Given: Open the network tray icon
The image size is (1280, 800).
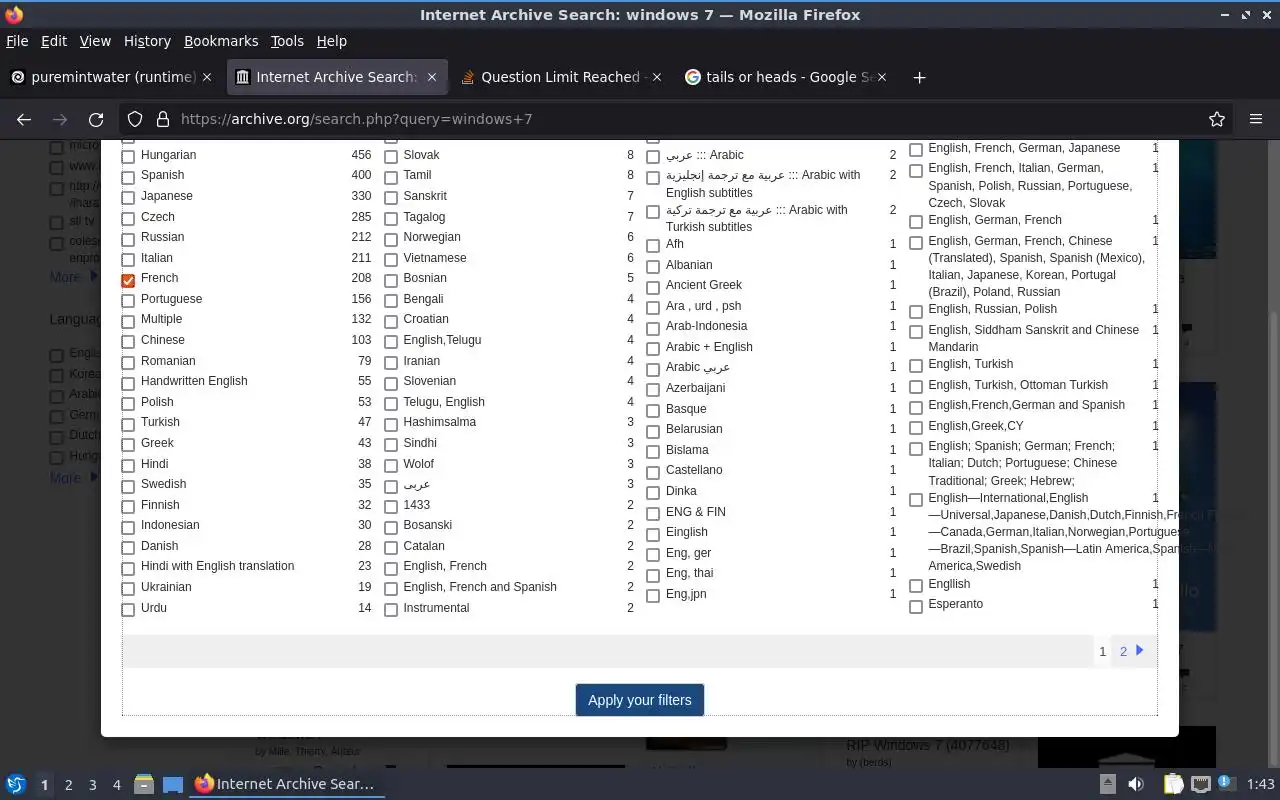Looking at the screenshot, I should pyautogui.click(x=1201, y=784).
